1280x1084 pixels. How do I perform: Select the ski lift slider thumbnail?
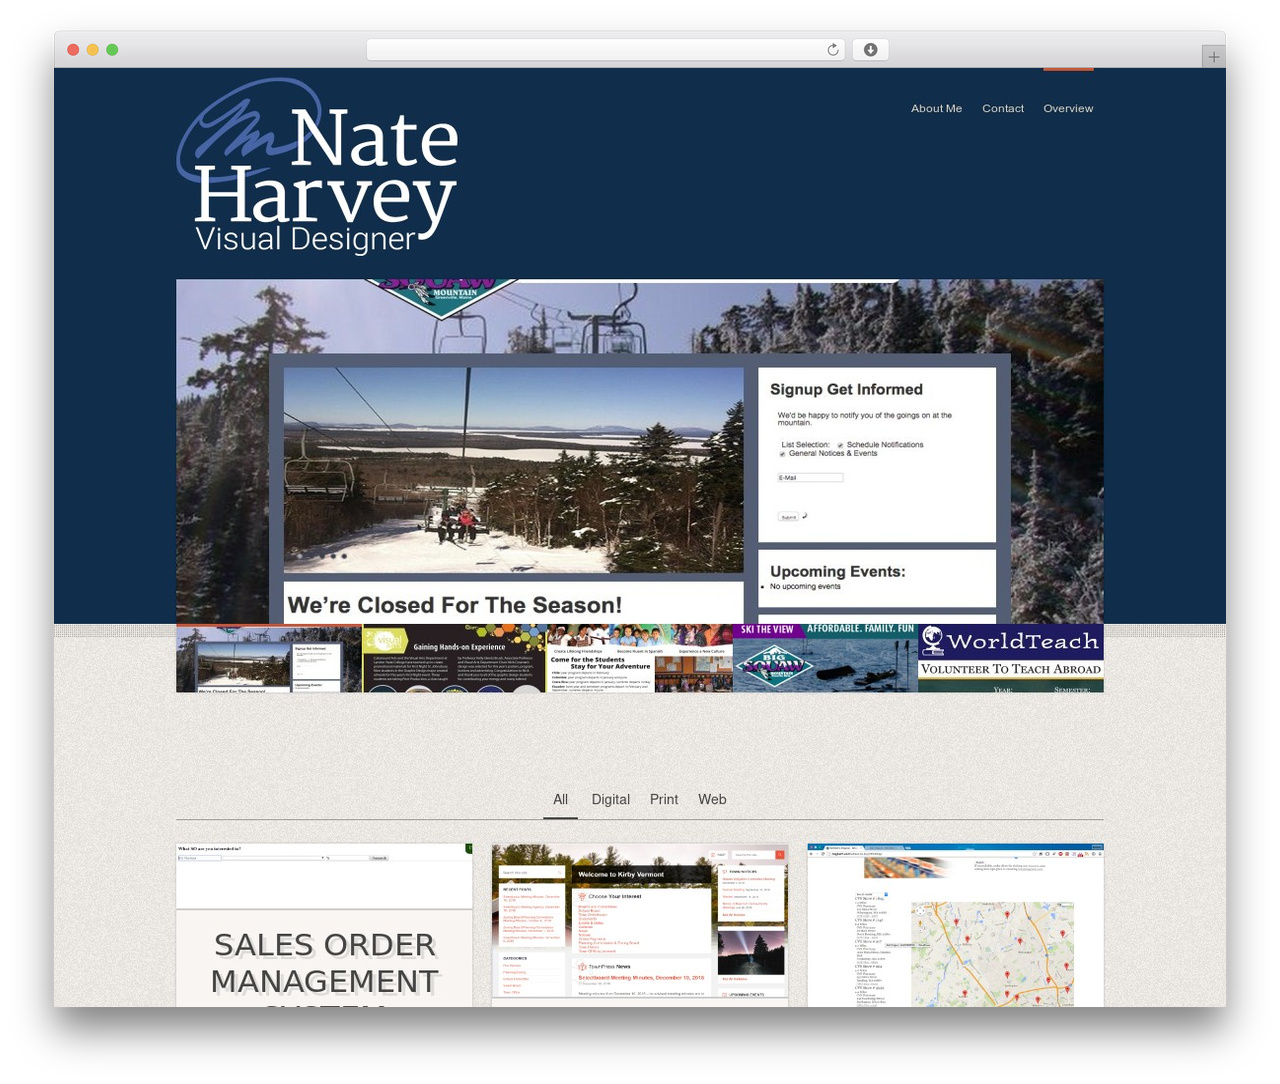tap(269, 659)
